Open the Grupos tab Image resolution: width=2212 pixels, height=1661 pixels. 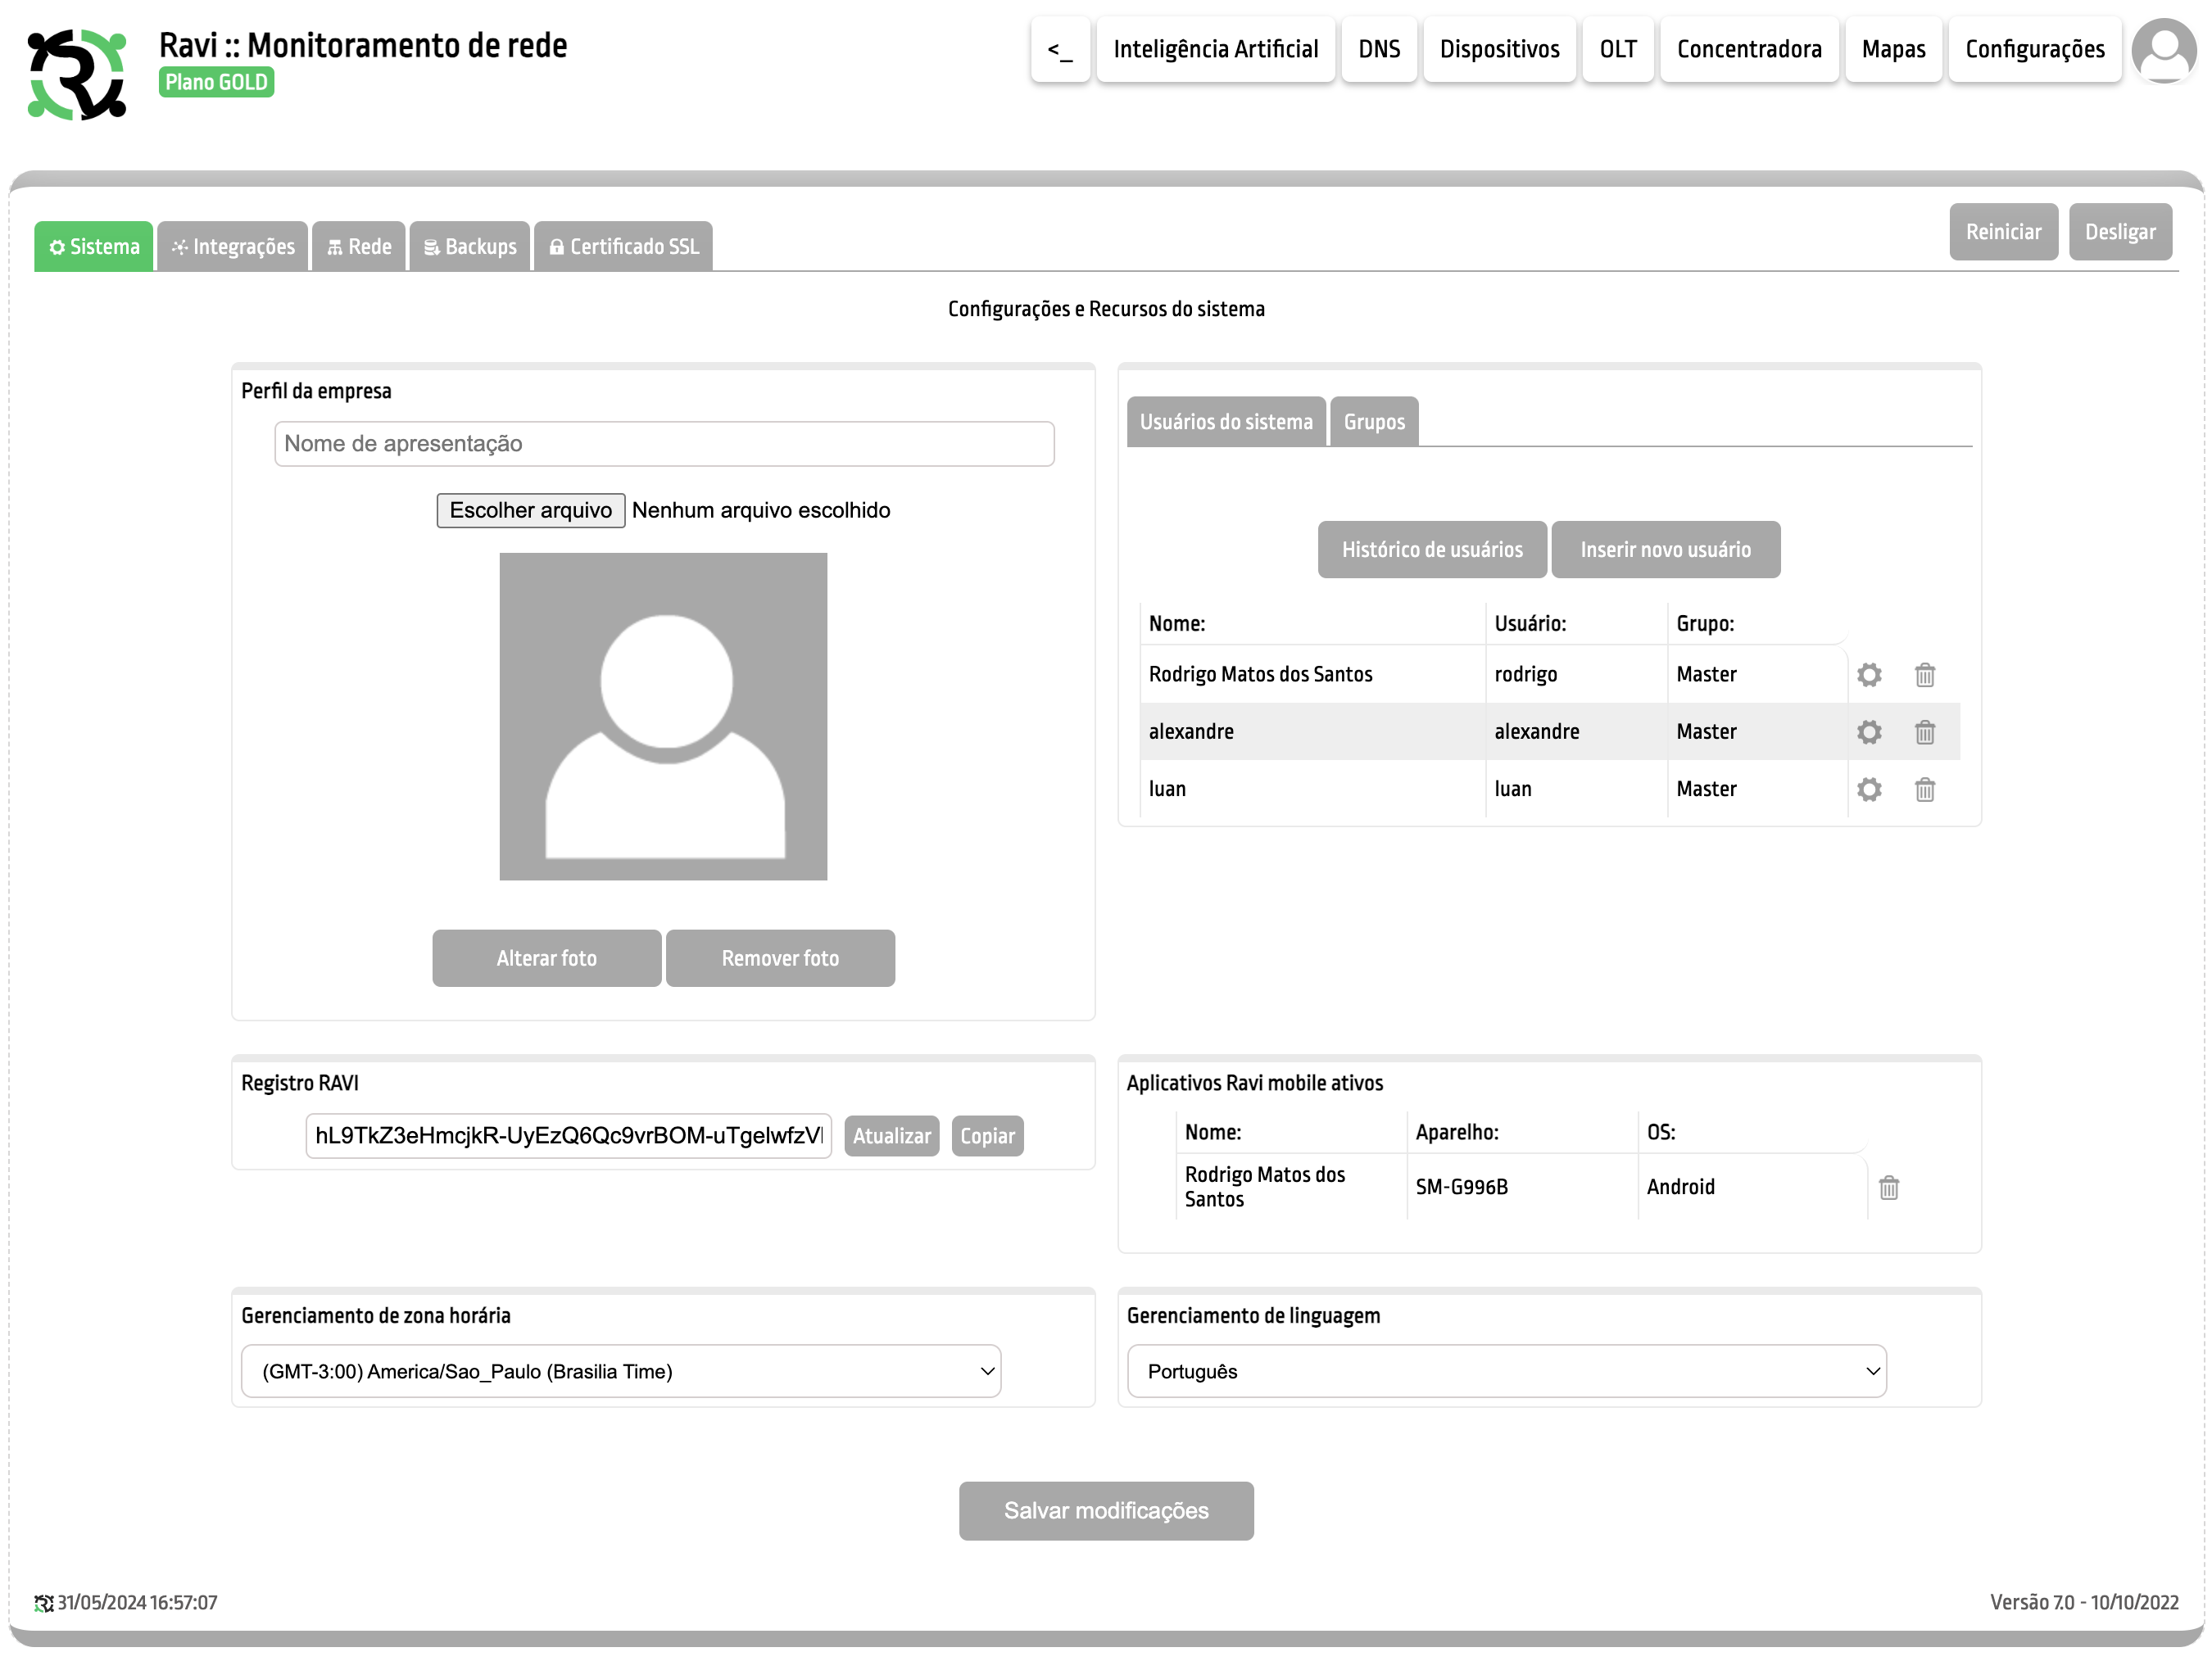1373,422
